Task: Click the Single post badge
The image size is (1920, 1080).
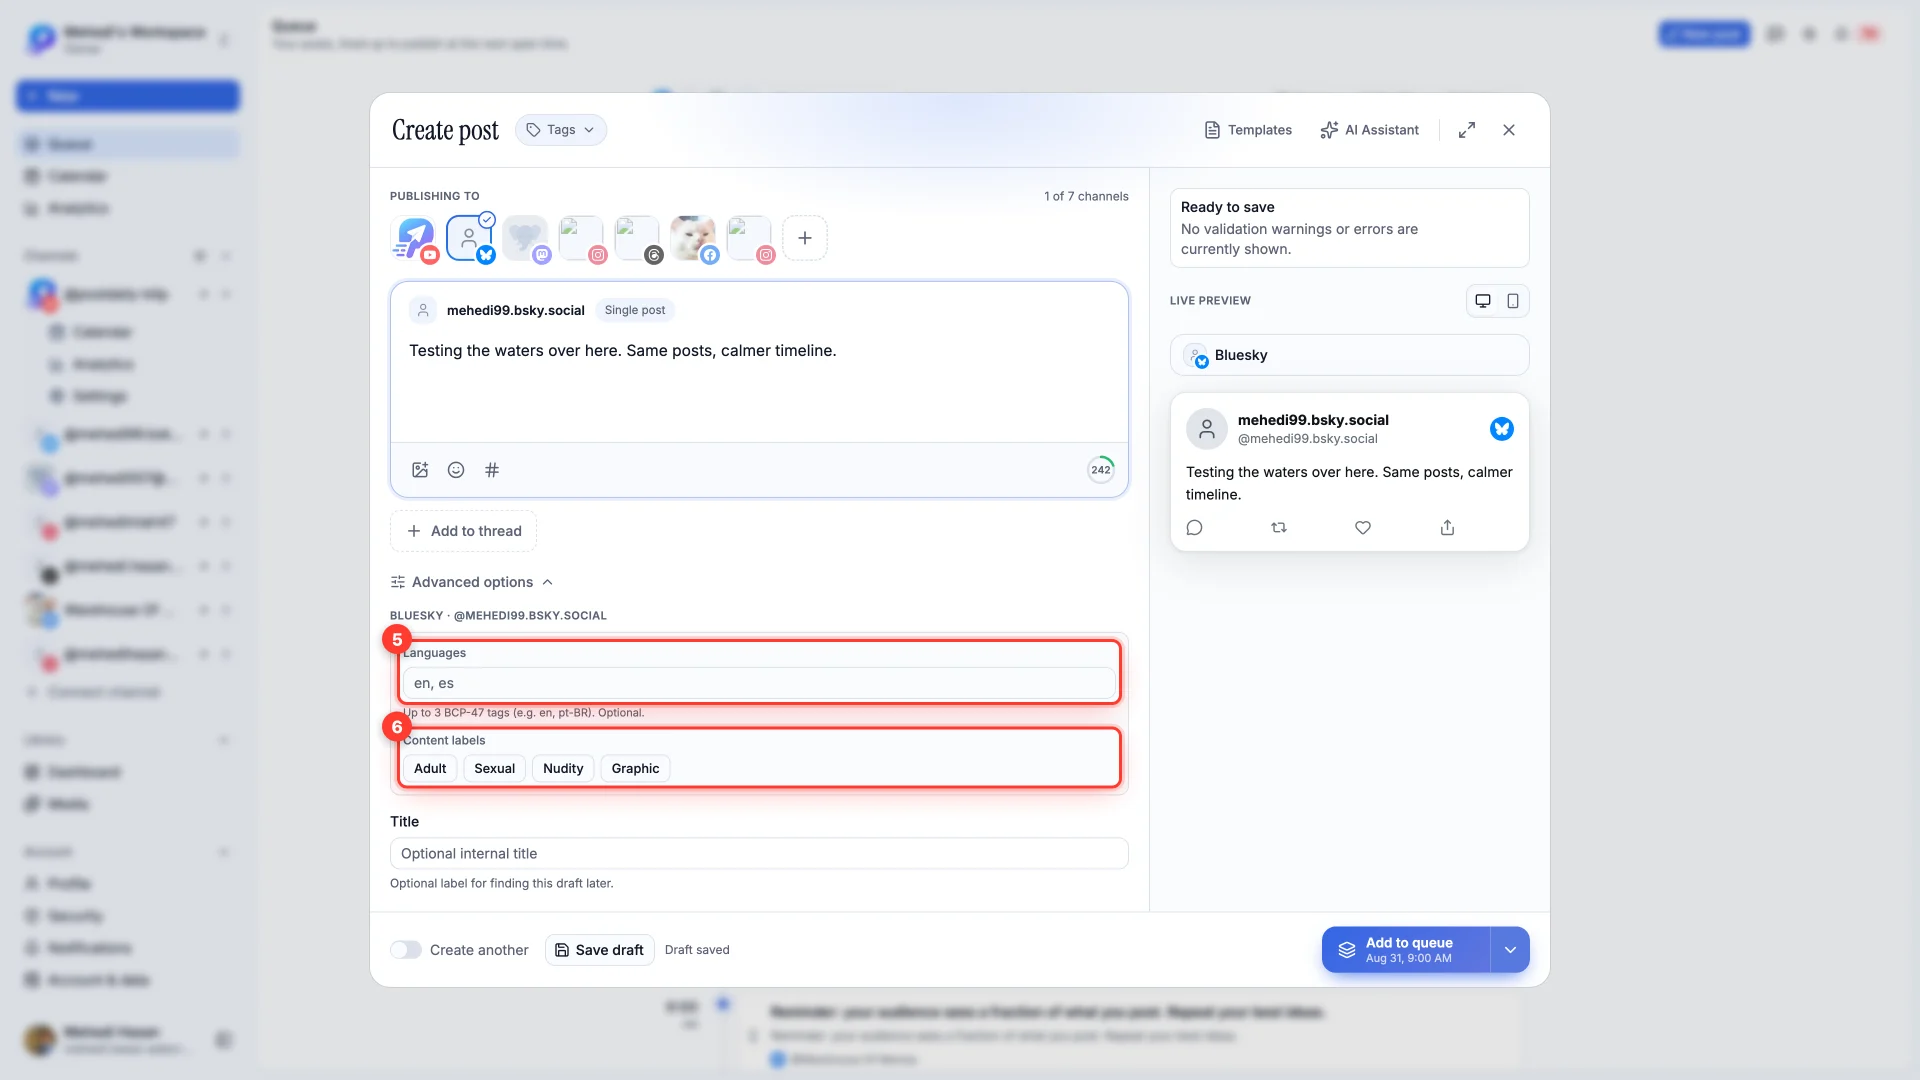Action: [635, 310]
